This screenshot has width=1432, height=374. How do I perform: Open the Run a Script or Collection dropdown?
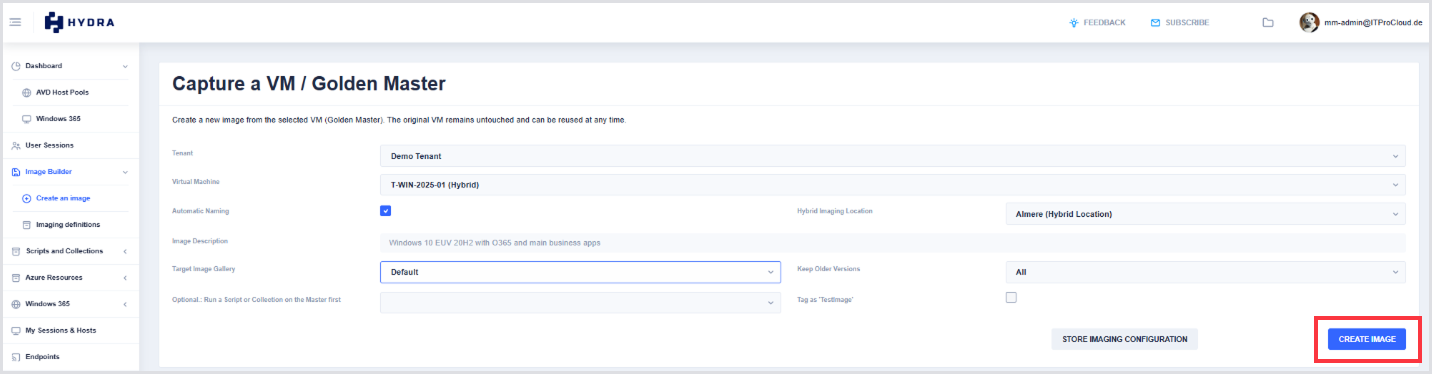(581, 302)
